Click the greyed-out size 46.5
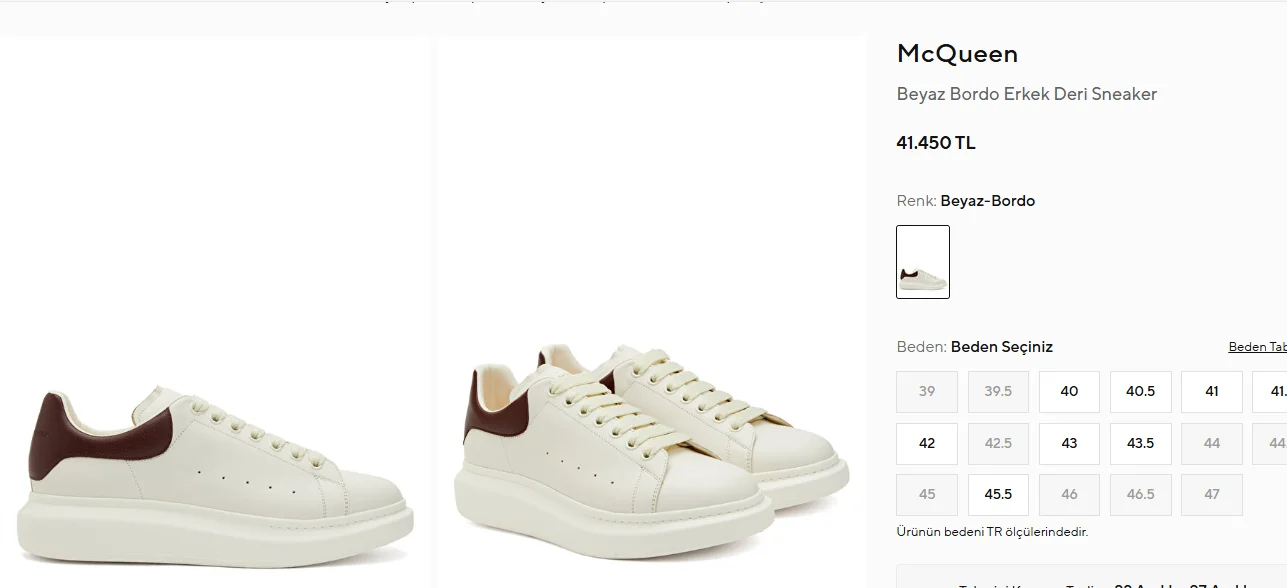 pyautogui.click(x=1140, y=495)
